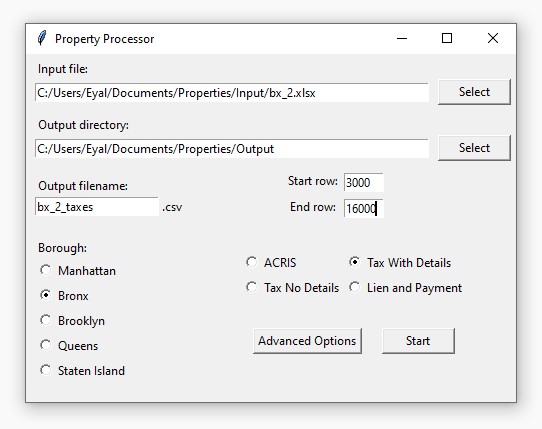Click Select button for input file
Screen dimensions: 542x429
[474, 92]
